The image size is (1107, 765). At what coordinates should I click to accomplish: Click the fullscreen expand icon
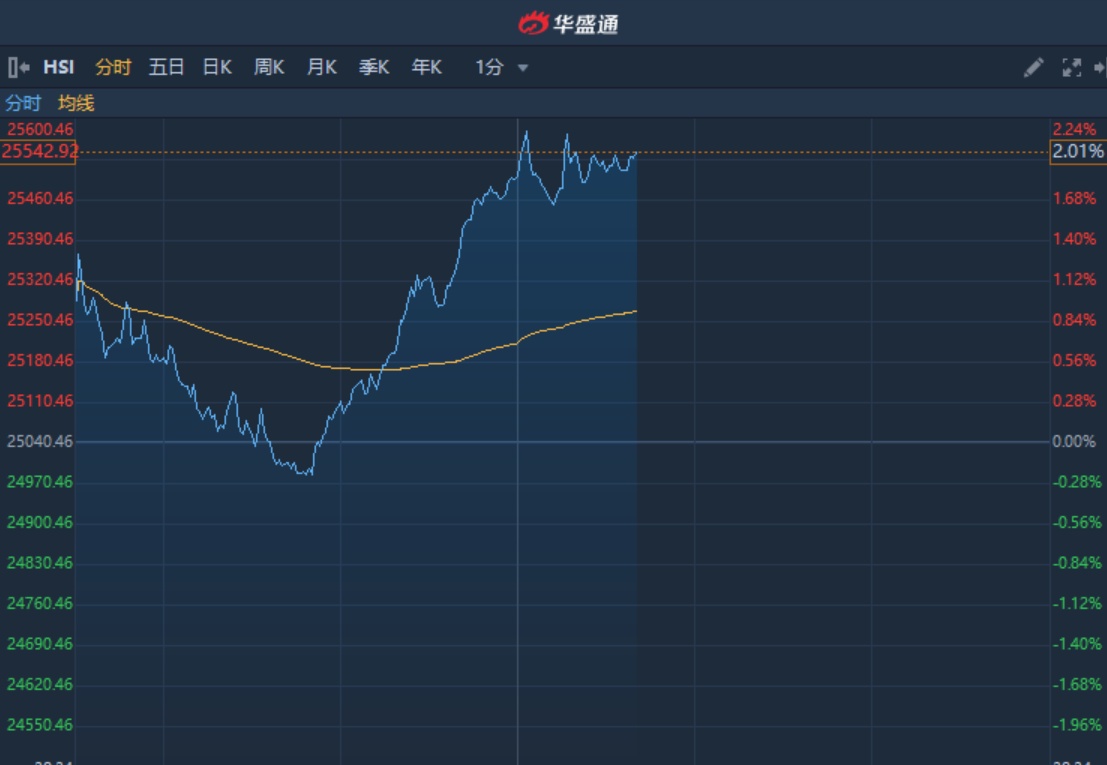click(1071, 68)
